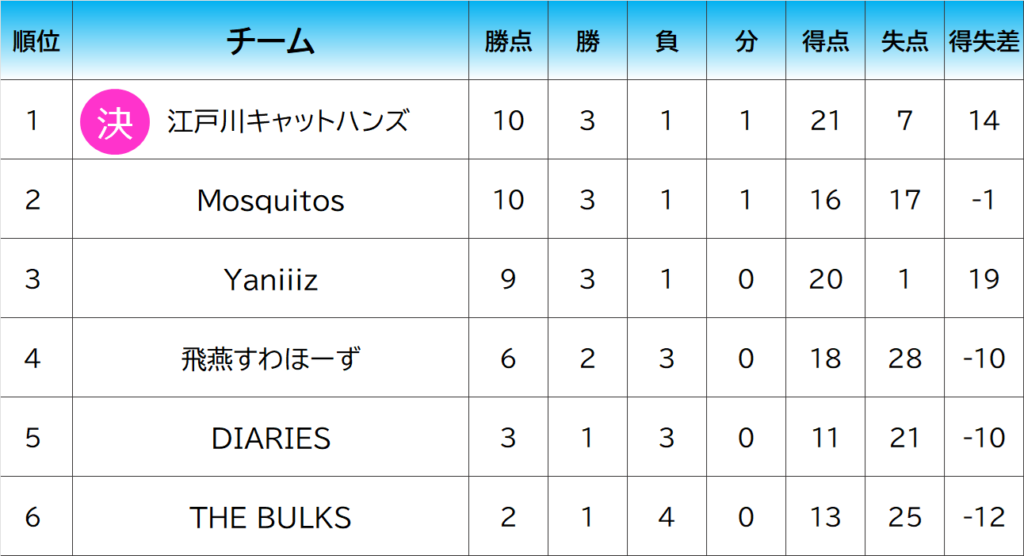Click Yaniiiz goal difference value 19
Image resolution: width=1024 pixels, height=556 pixels.
point(984,279)
